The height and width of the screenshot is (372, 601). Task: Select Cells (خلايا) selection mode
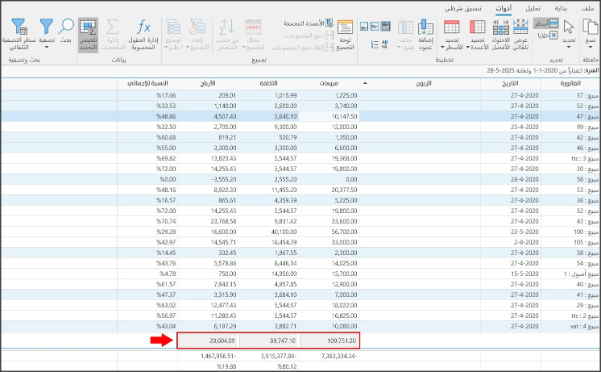pos(547,36)
